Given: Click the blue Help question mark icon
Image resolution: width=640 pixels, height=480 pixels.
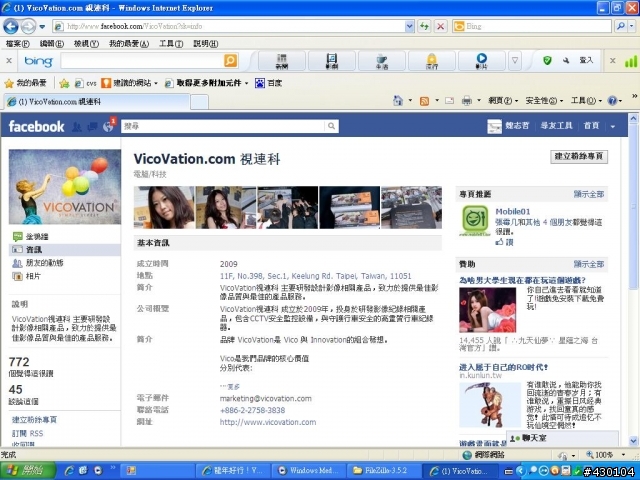Looking at the screenshot, I should coord(612,100).
